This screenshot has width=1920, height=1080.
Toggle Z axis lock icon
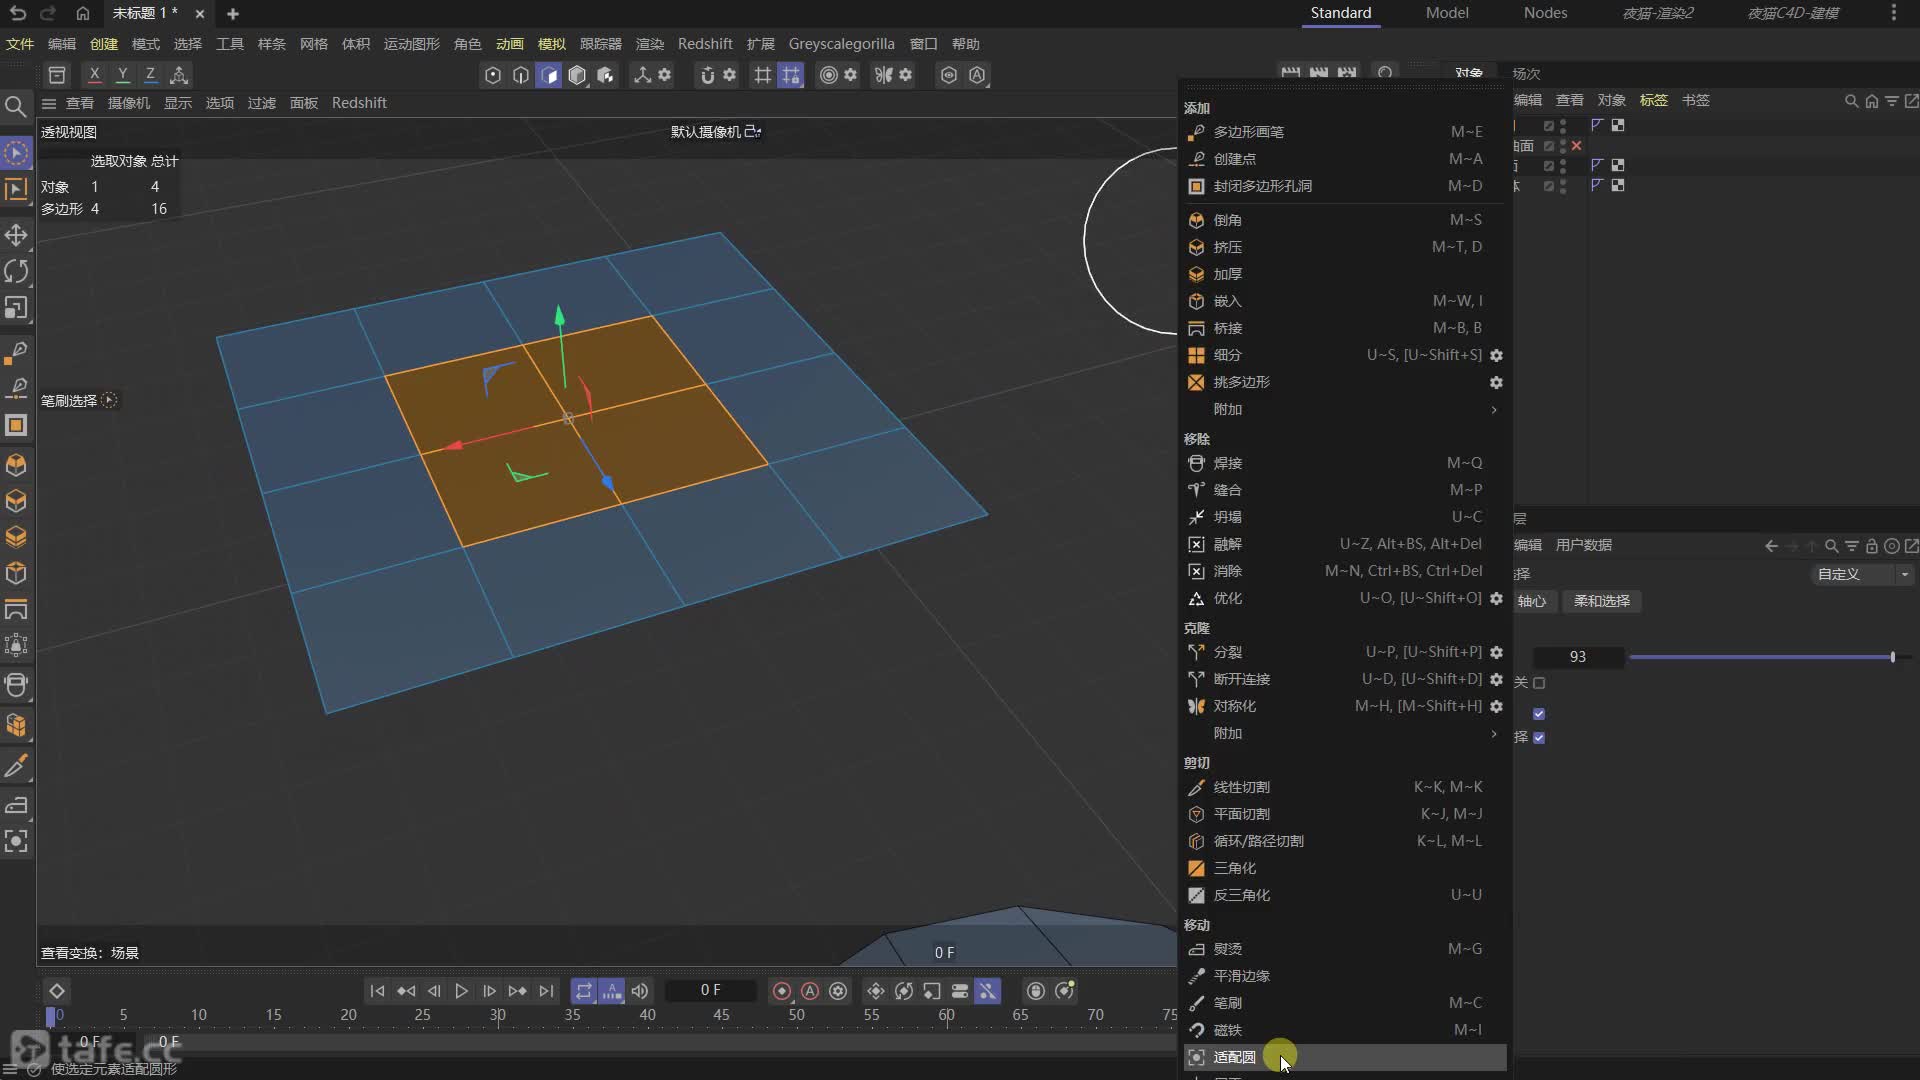tap(150, 74)
